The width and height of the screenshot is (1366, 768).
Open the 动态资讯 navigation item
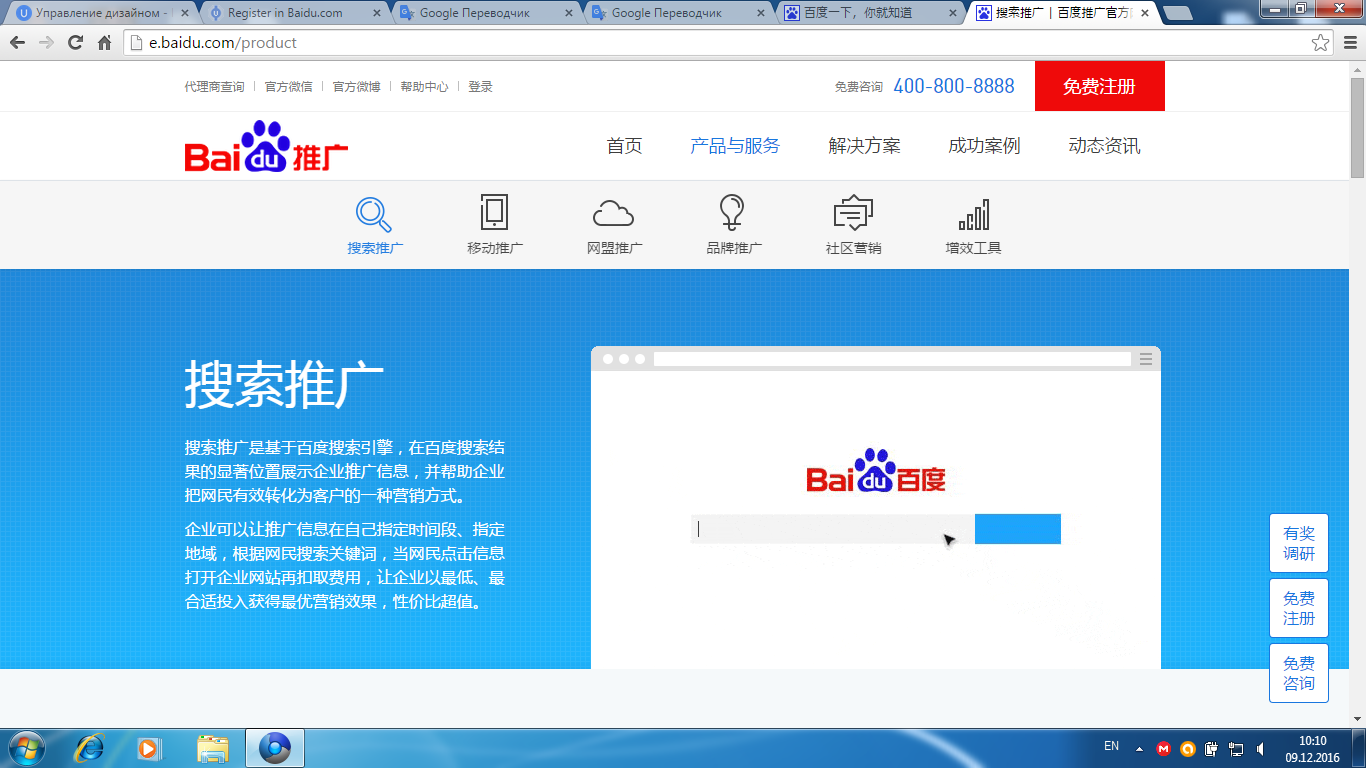pos(1104,146)
